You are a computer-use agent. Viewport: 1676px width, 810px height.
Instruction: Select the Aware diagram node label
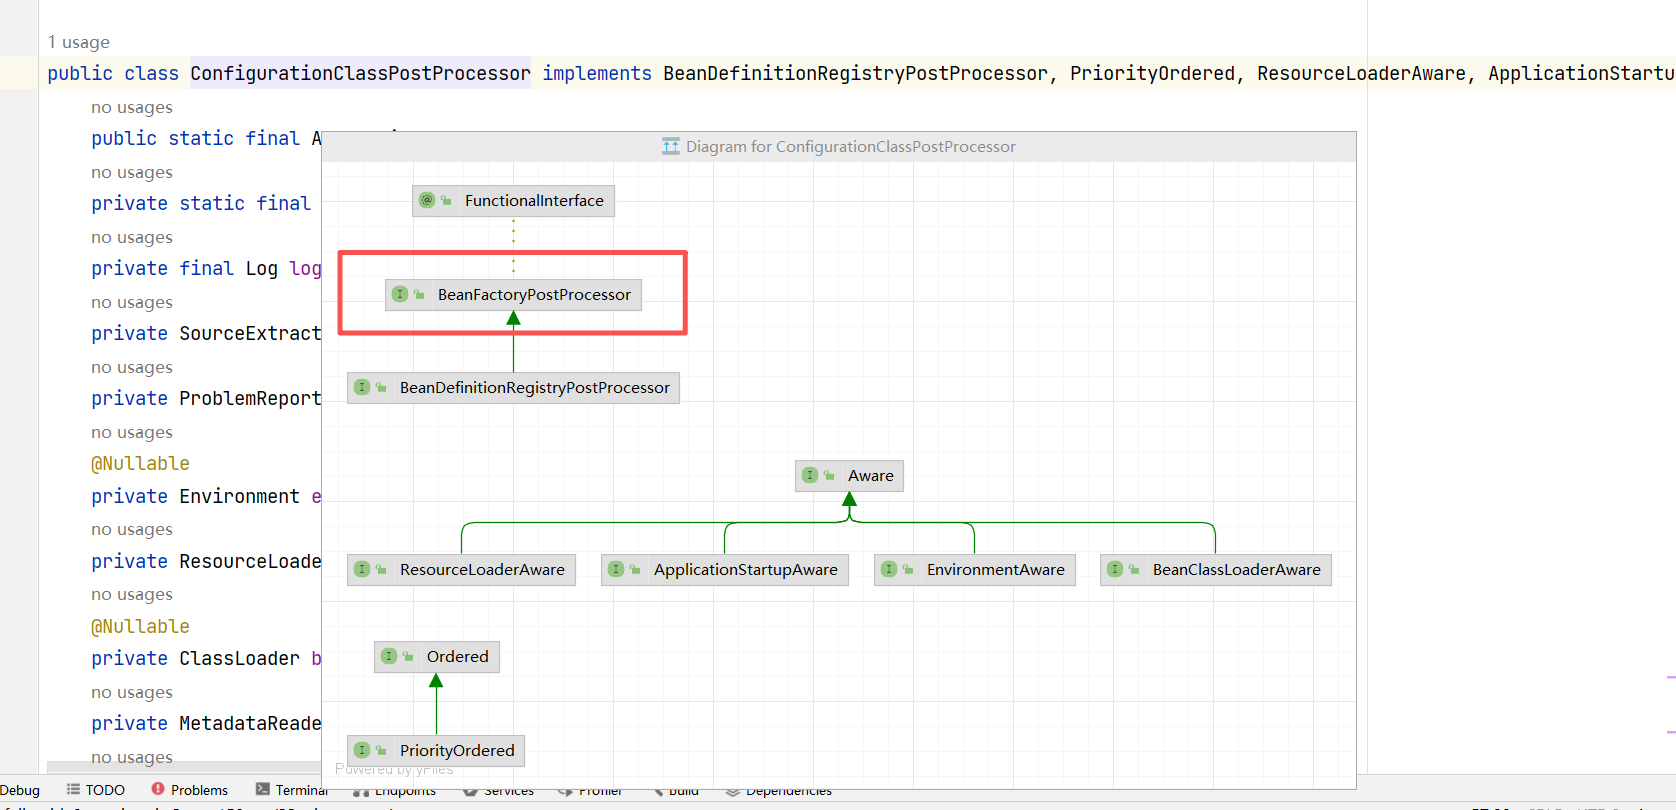point(871,475)
